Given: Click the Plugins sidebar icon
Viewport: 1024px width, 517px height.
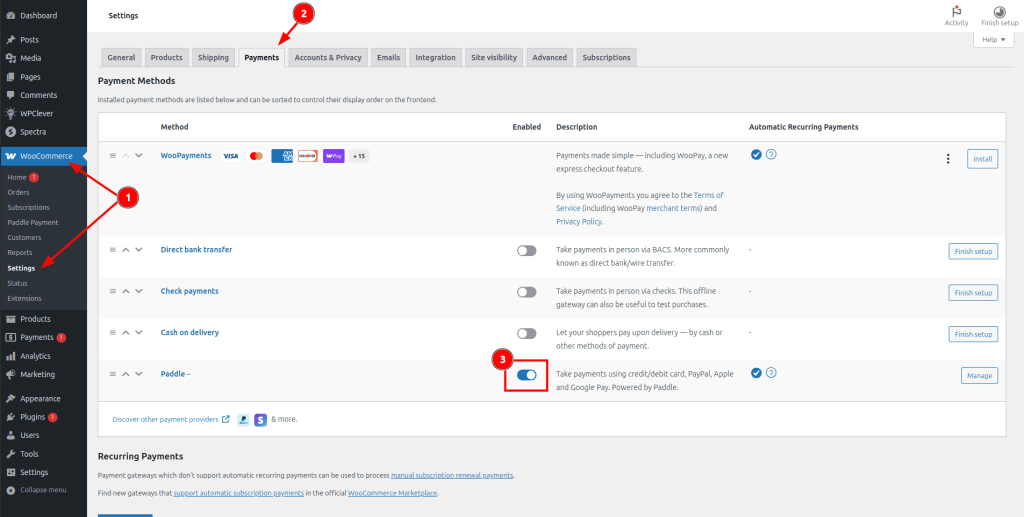Looking at the screenshot, I should coord(10,417).
